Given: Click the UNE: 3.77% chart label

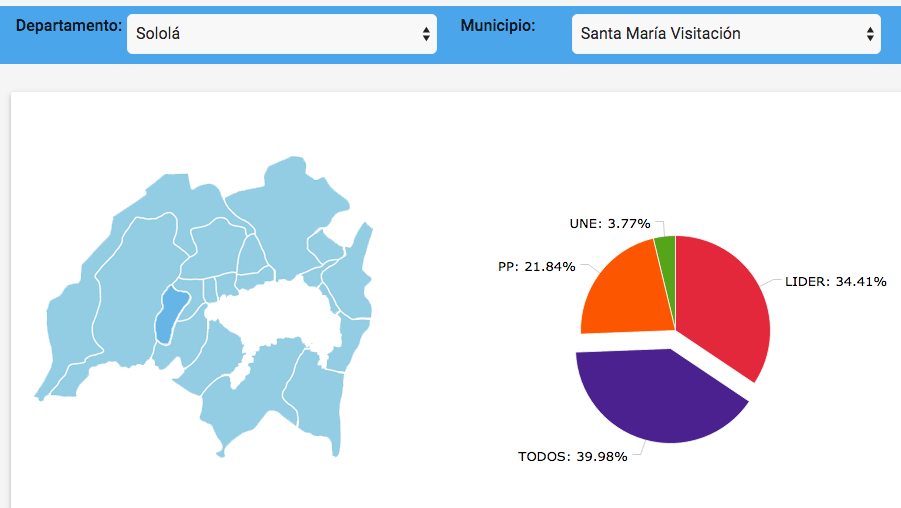Looking at the screenshot, I should click(609, 224).
